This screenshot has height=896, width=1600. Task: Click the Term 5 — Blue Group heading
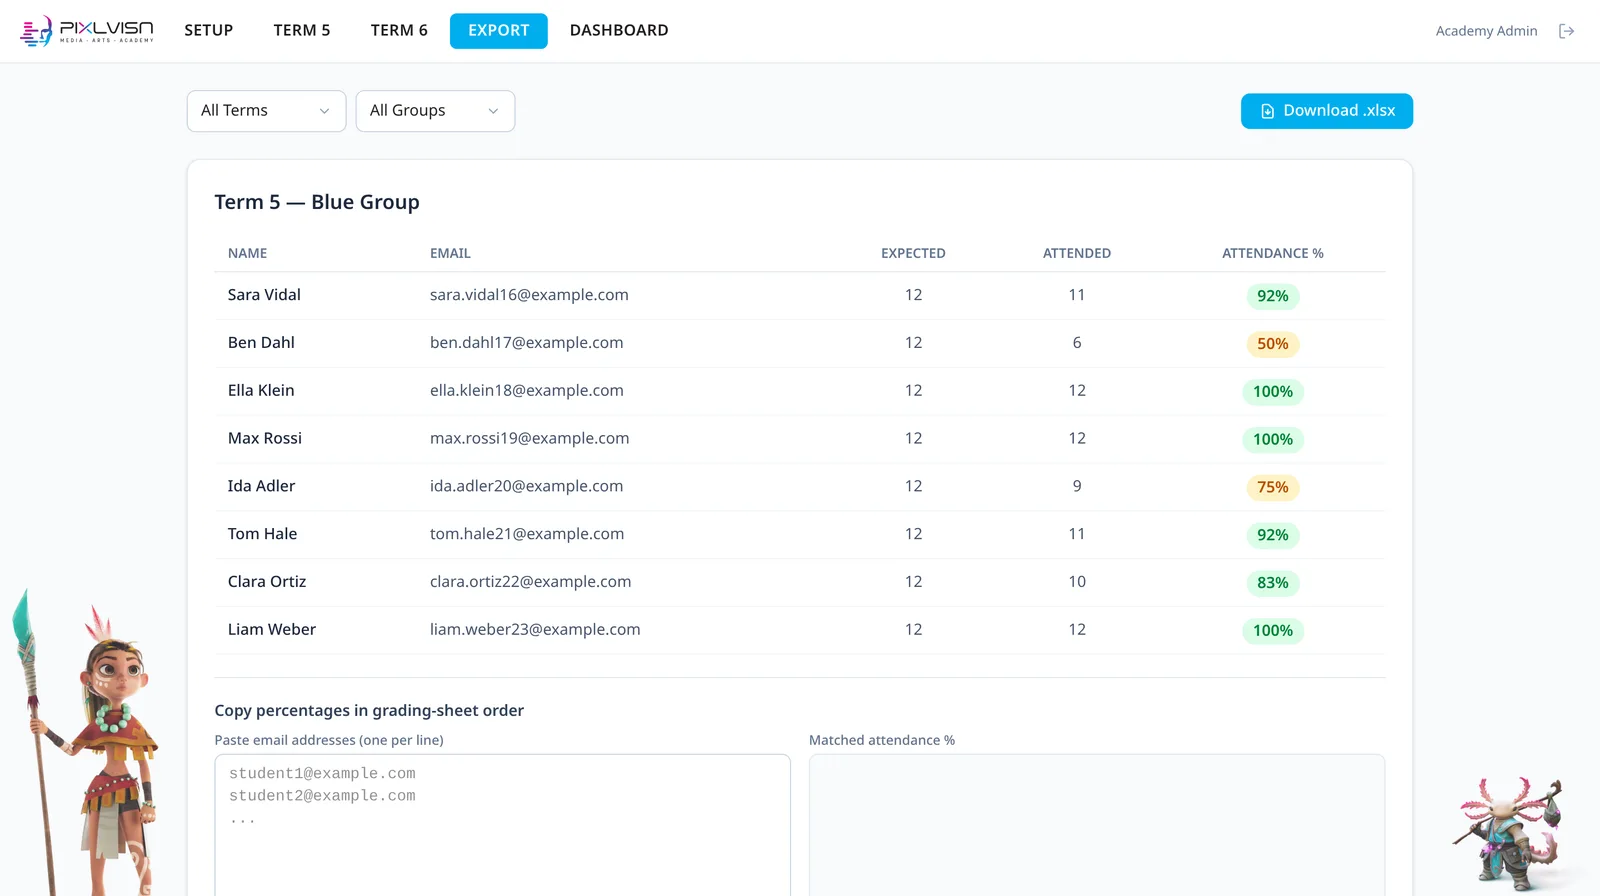(317, 202)
